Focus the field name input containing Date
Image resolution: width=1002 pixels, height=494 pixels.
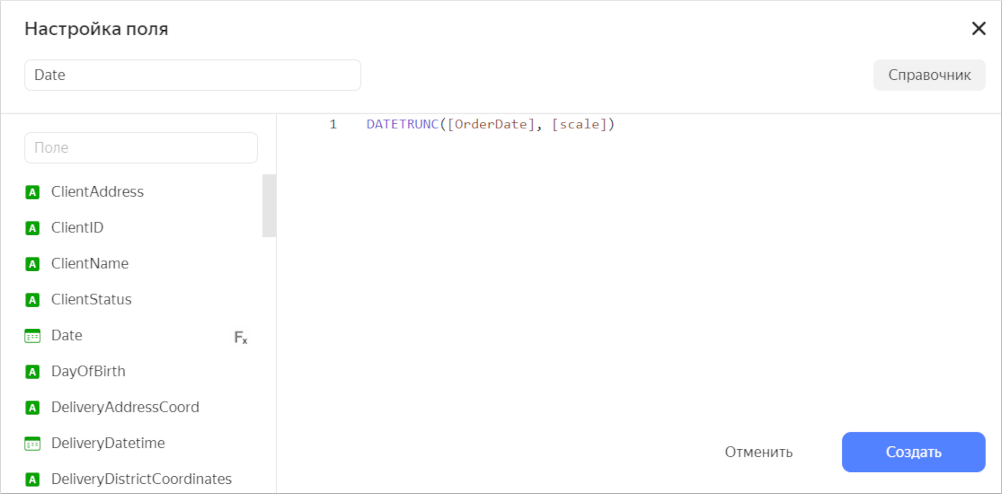click(192, 75)
